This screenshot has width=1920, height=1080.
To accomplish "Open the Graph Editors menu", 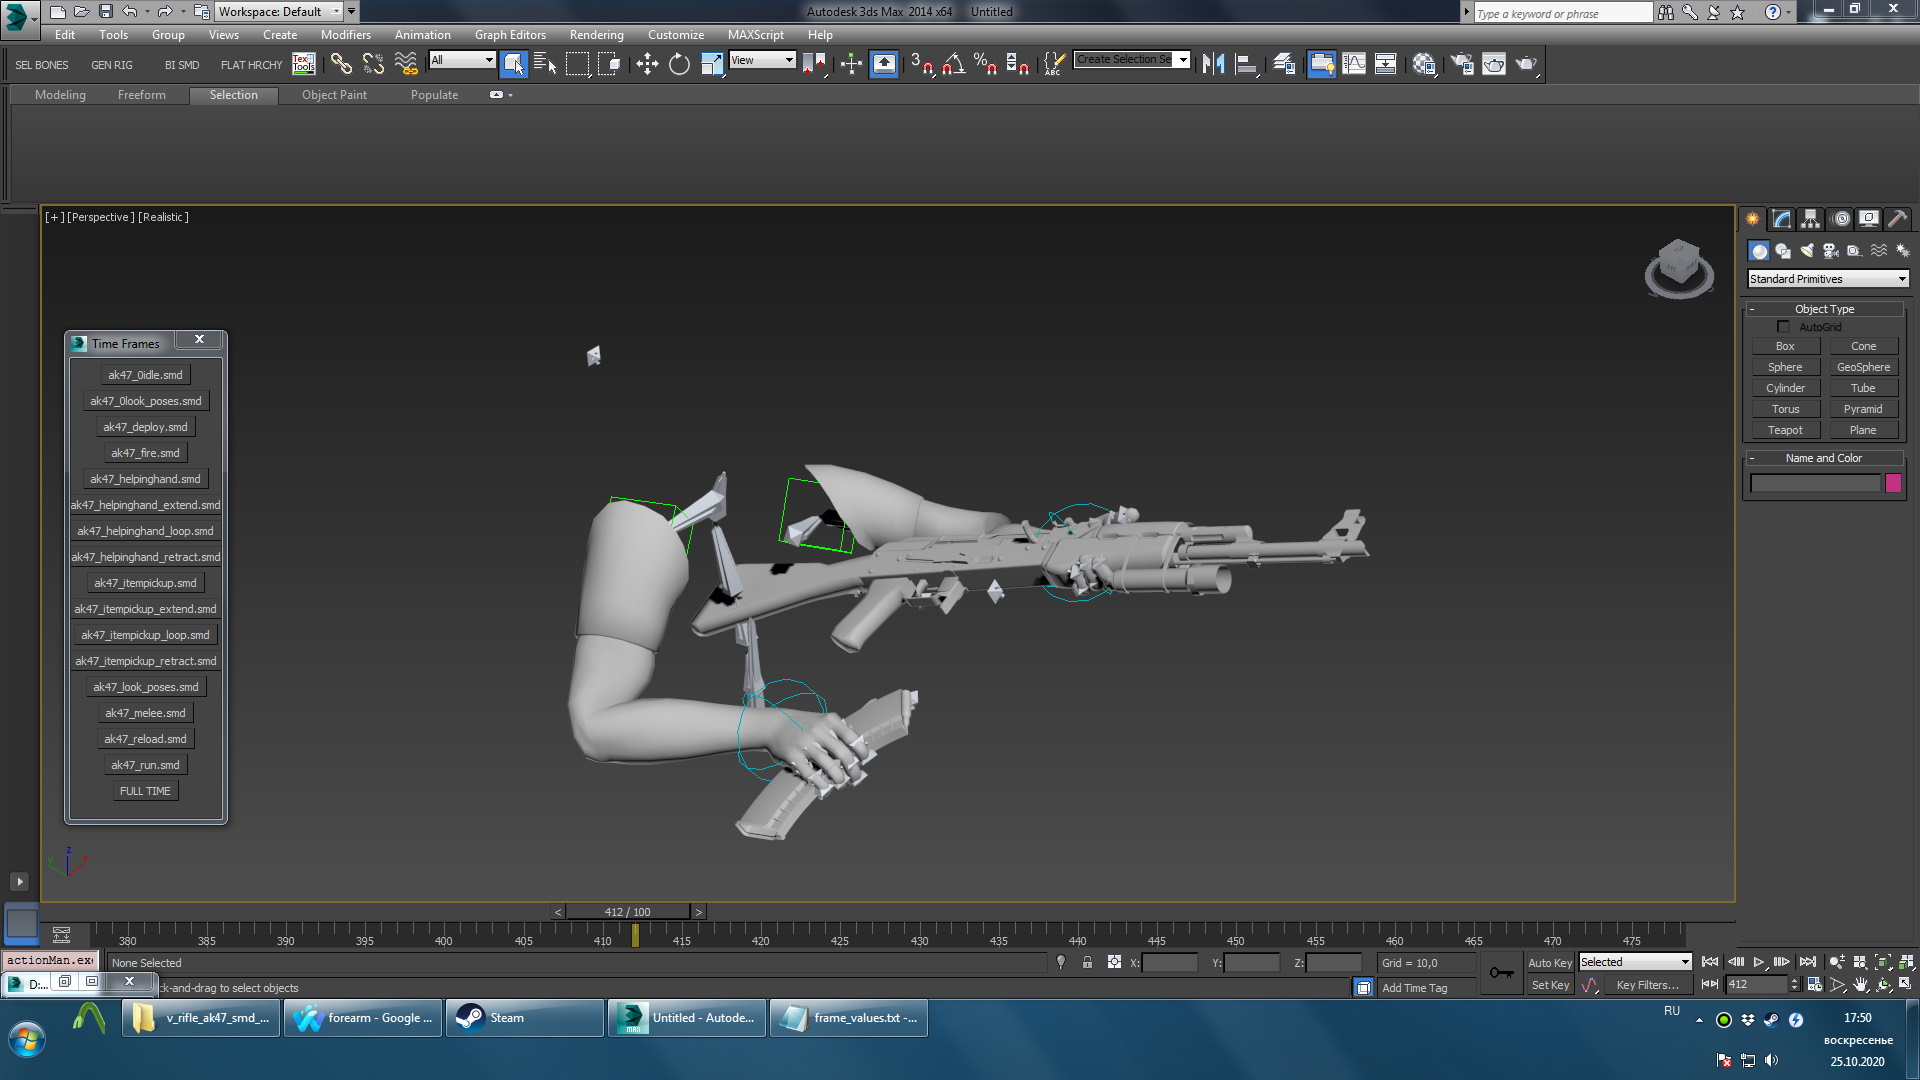I will tap(510, 35).
